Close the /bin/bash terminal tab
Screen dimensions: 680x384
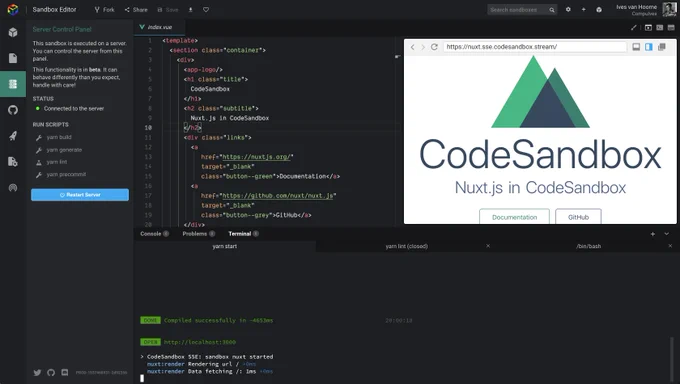click(670, 246)
